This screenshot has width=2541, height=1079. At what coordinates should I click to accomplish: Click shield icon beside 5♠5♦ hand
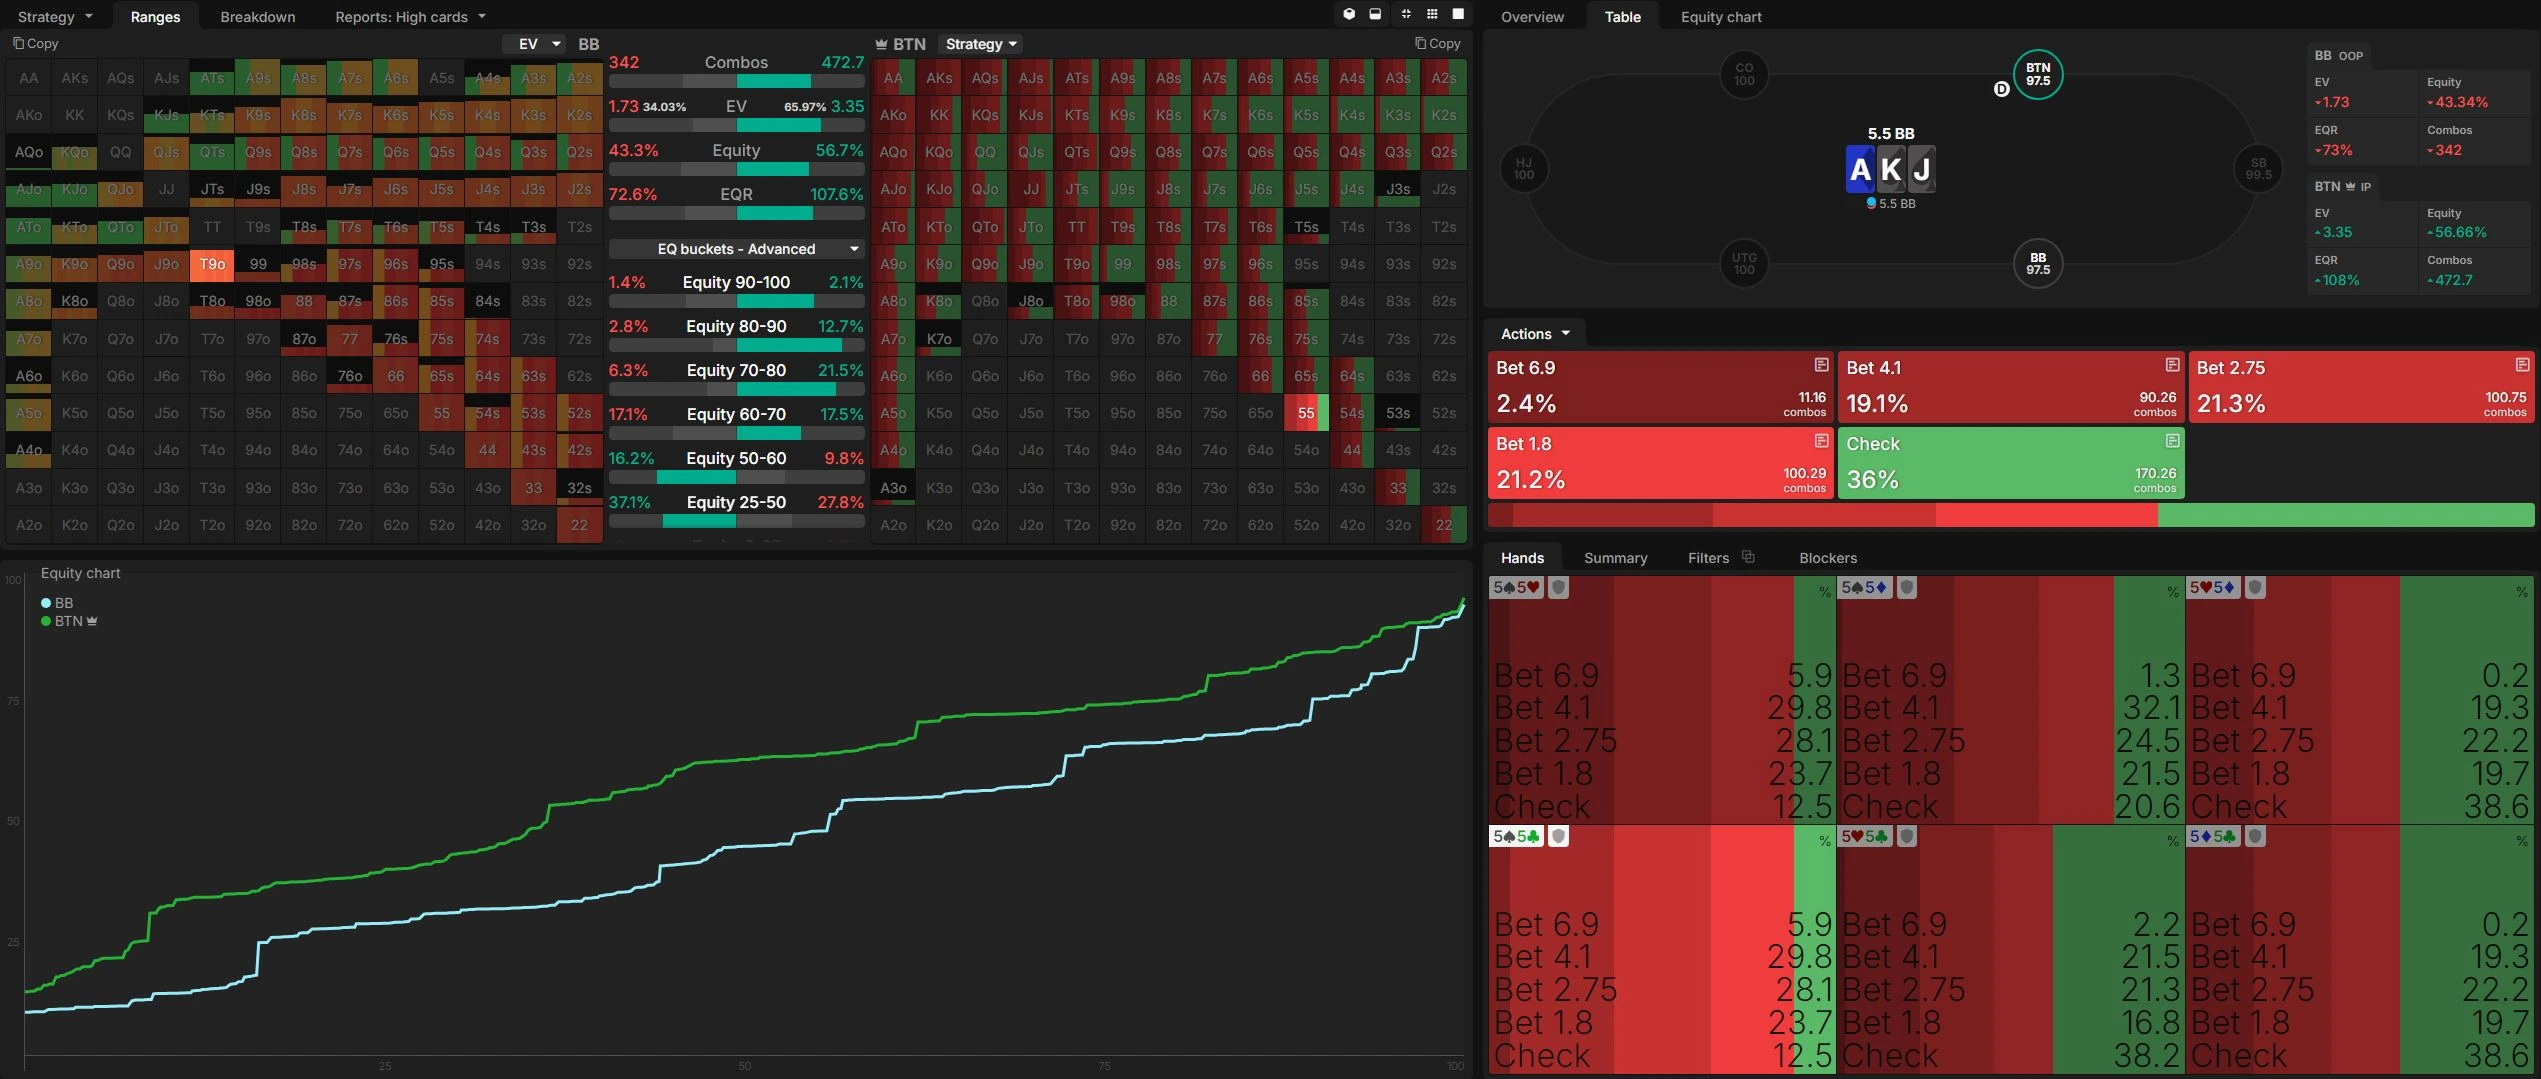1907,588
